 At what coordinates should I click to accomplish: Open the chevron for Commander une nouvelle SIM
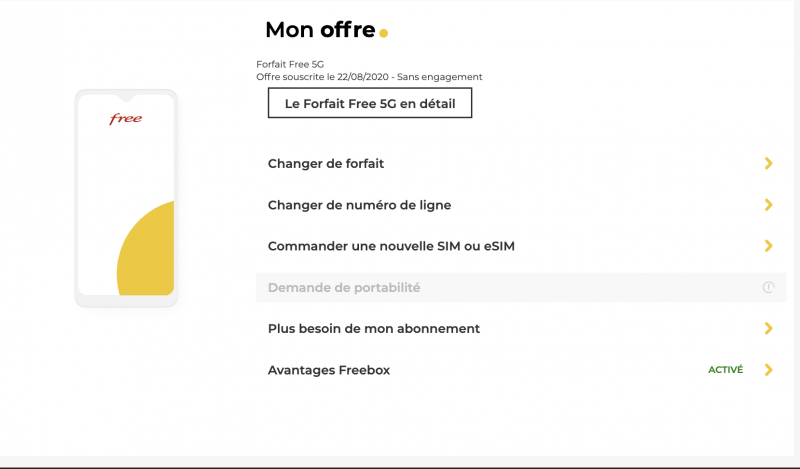768,246
